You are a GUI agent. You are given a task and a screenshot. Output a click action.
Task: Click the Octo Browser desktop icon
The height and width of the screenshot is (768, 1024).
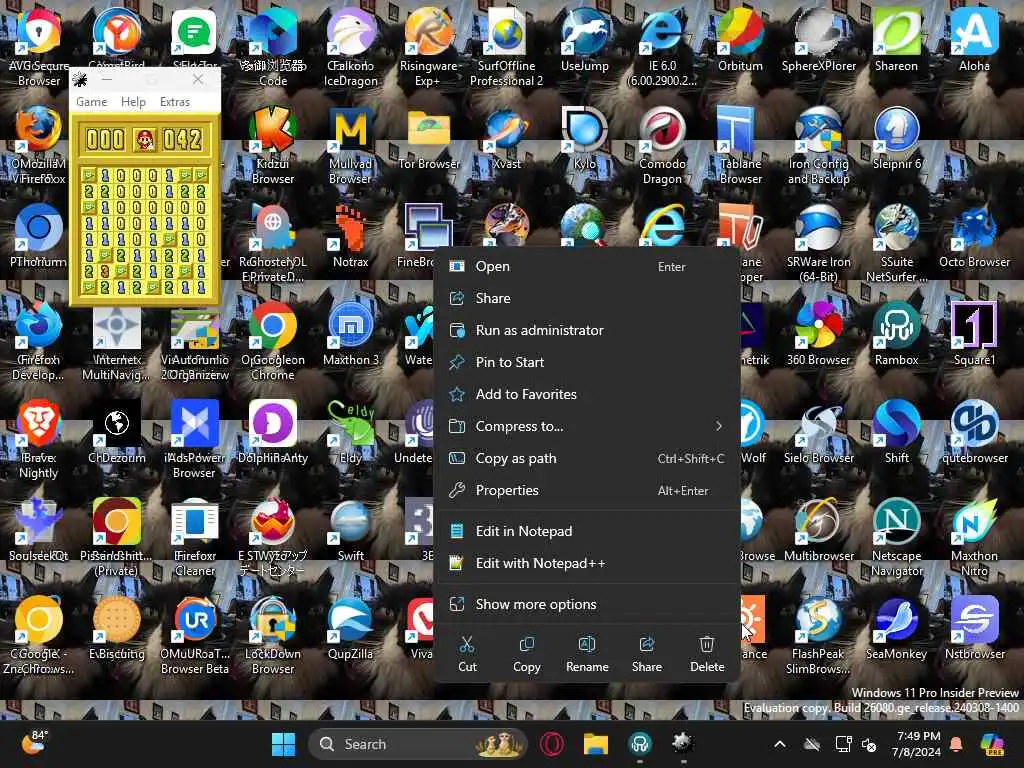[974, 226]
